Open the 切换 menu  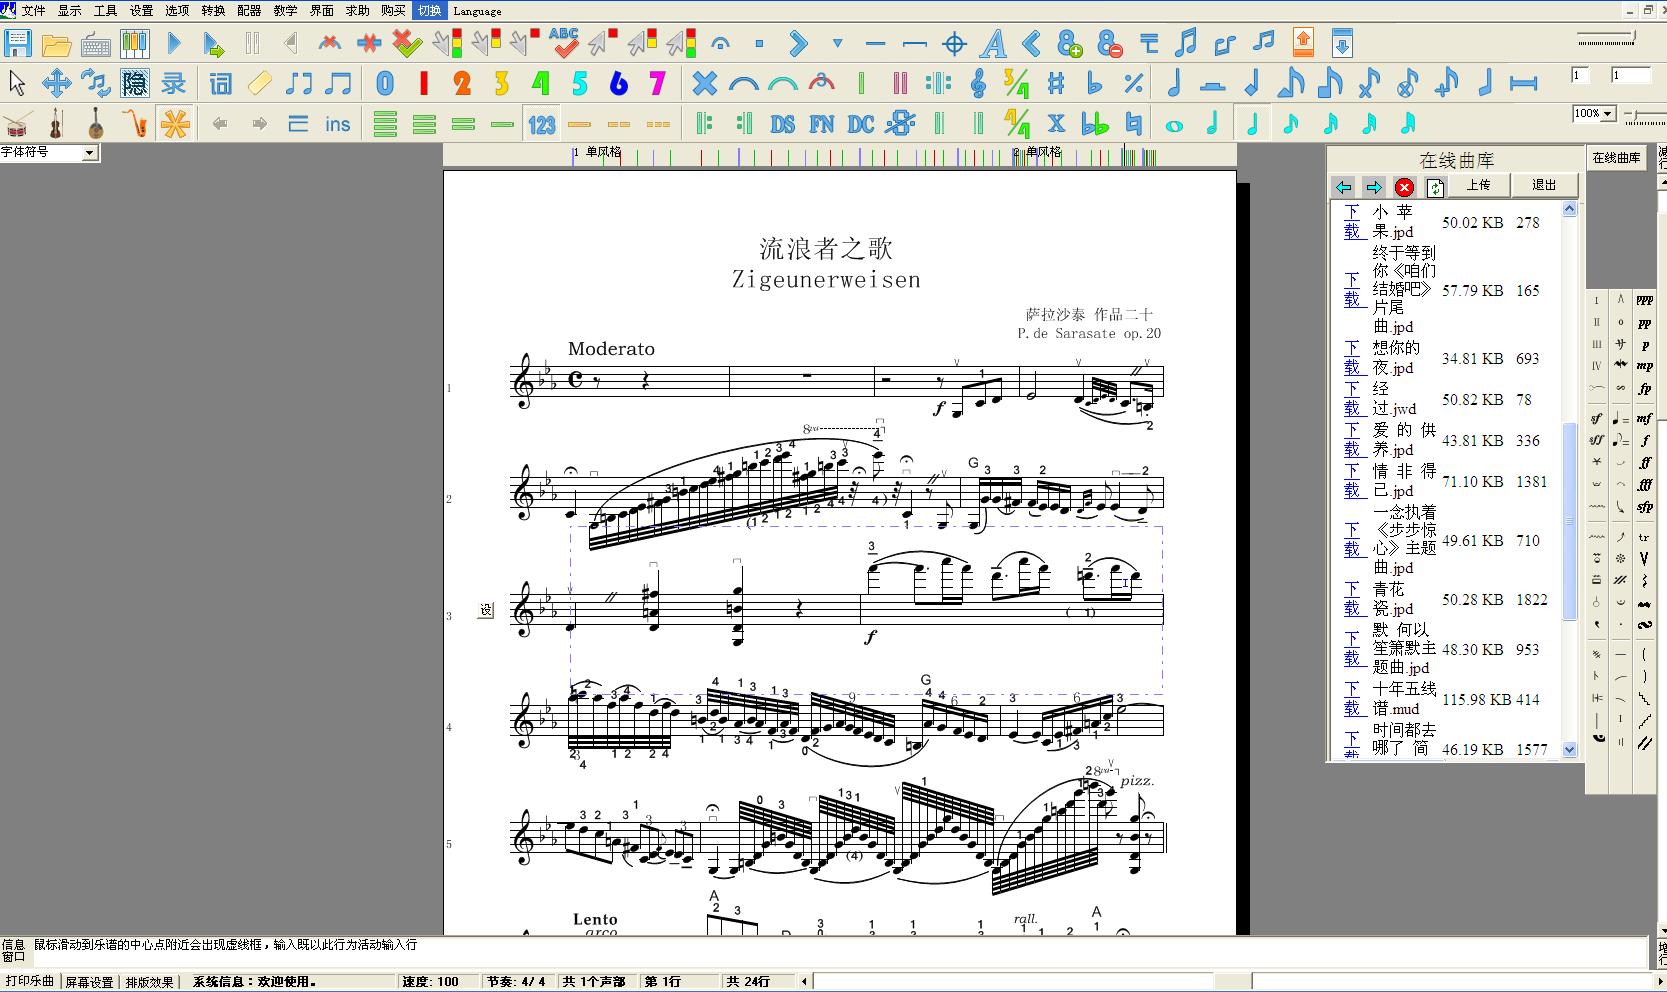point(429,11)
